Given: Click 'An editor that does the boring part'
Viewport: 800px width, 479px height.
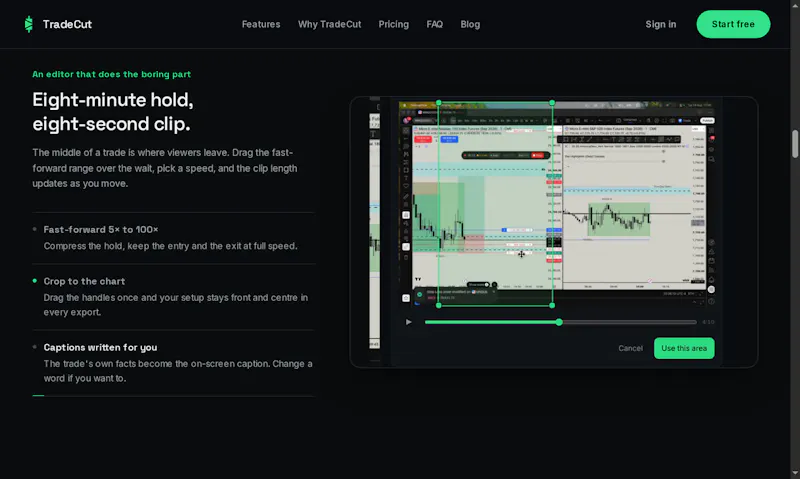Looking at the screenshot, I should 111,74.
